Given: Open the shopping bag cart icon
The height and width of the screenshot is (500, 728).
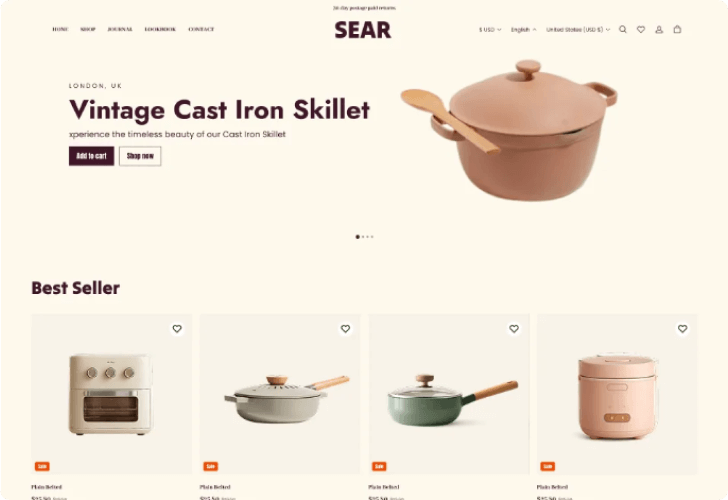Looking at the screenshot, I should tap(677, 29).
